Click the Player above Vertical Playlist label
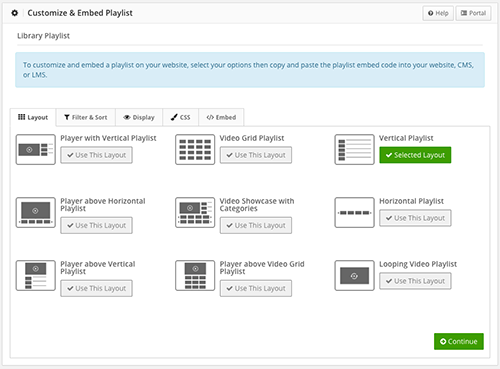Image resolution: width=500 pixels, height=369 pixels. [98, 268]
